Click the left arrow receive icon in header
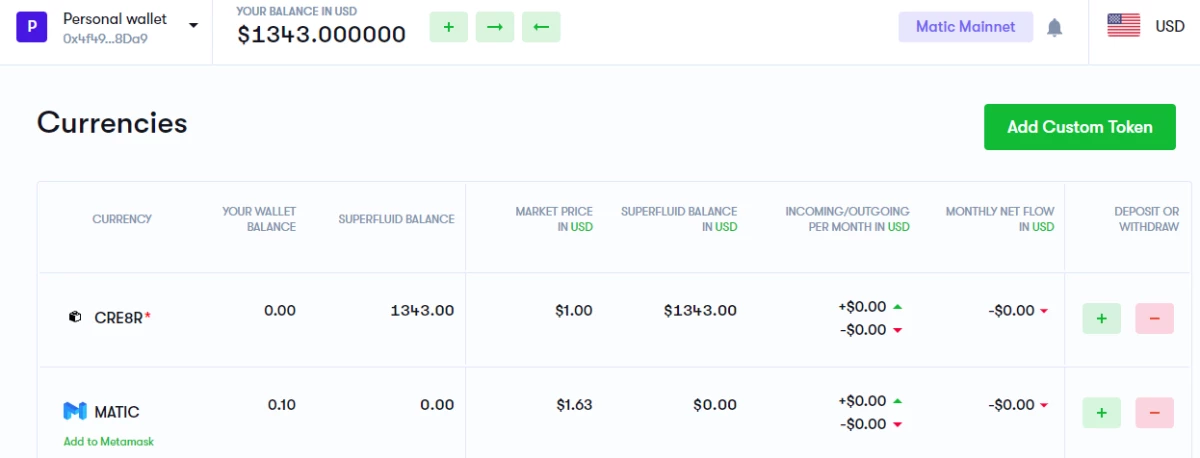The image size is (1200, 458). click(541, 27)
